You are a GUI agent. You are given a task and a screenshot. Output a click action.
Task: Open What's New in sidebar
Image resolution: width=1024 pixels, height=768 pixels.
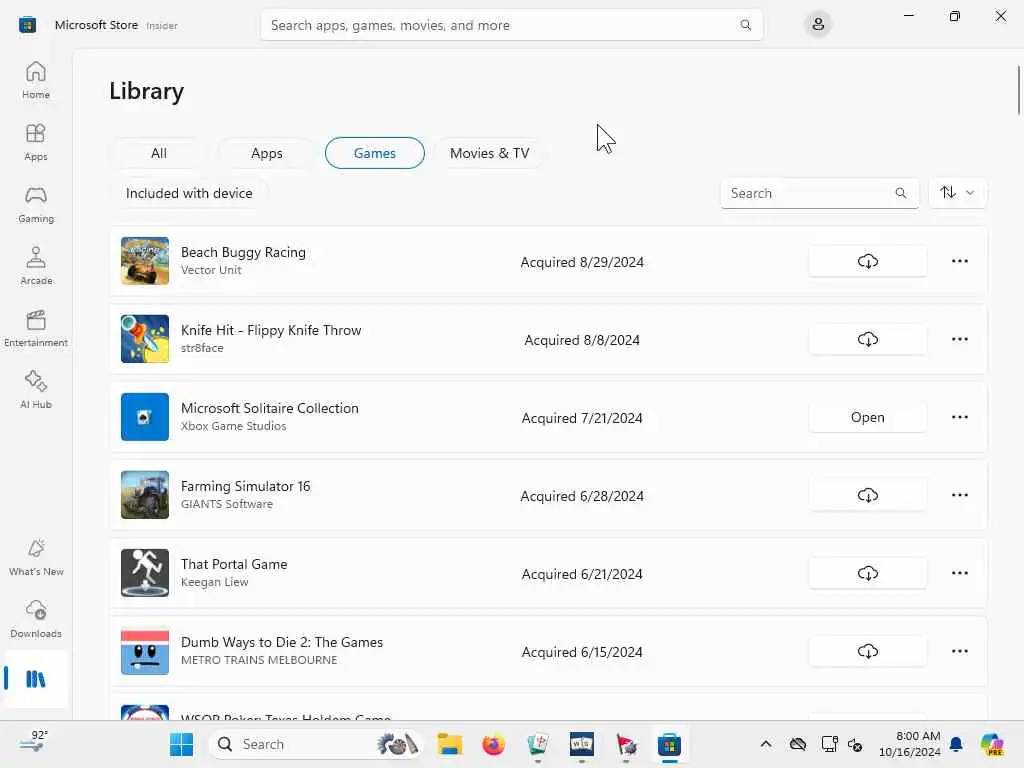pos(36,558)
